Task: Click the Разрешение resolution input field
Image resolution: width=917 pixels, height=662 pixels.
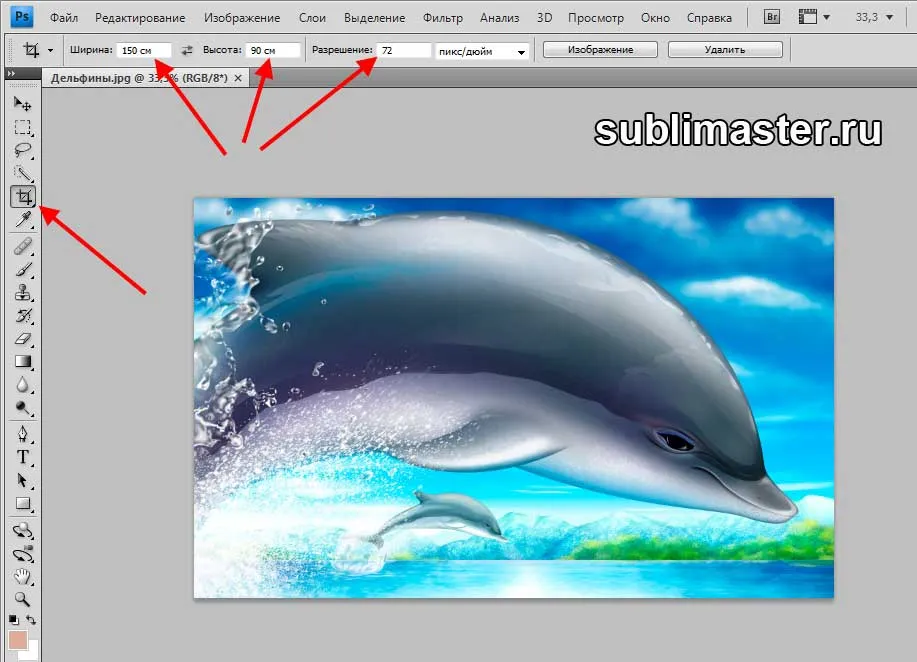Action: (404, 50)
